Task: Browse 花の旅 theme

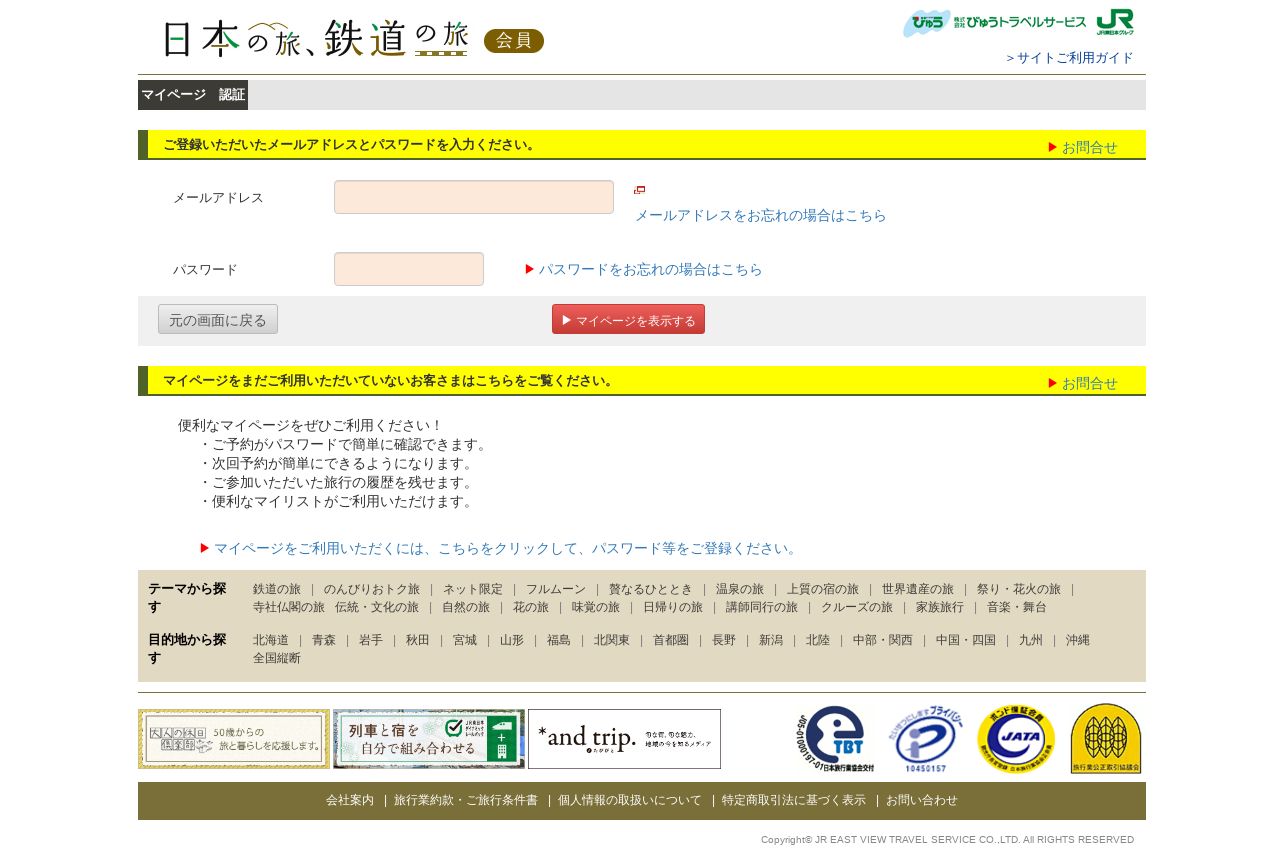Action: click(531, 607)
